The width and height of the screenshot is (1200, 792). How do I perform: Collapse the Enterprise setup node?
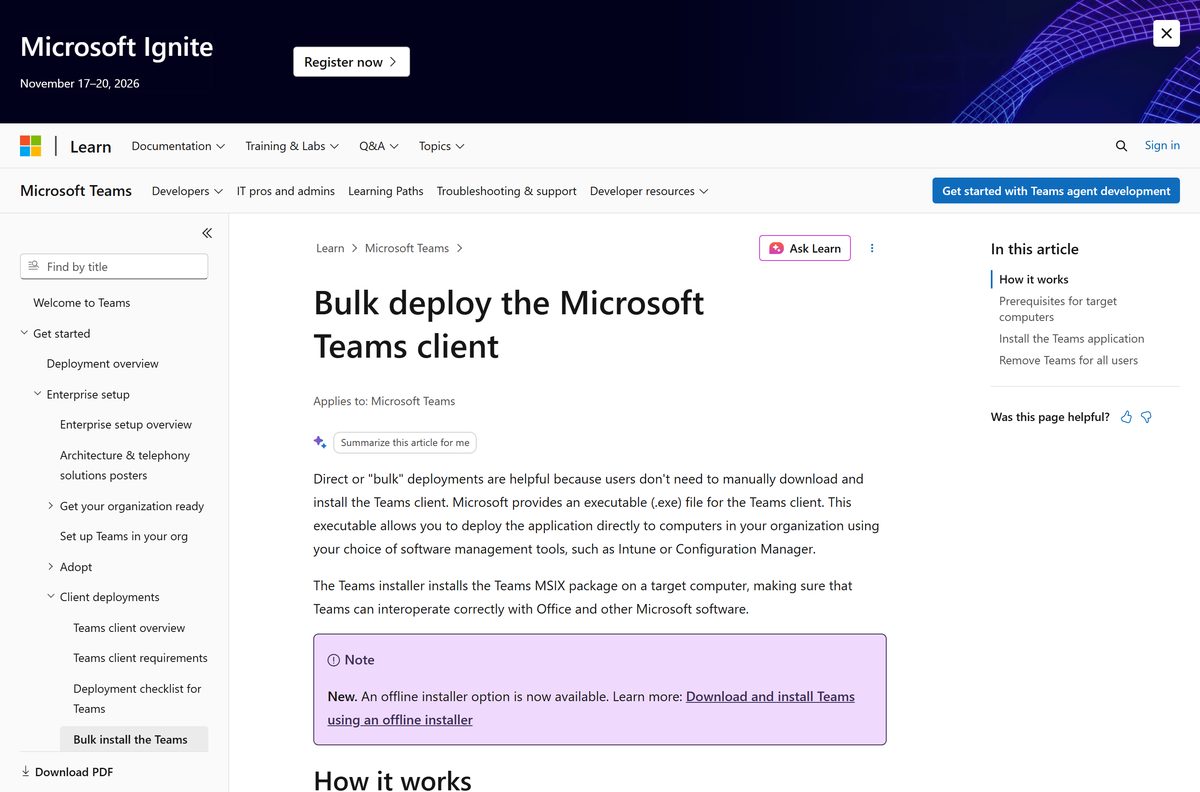(x=38, y=394)
